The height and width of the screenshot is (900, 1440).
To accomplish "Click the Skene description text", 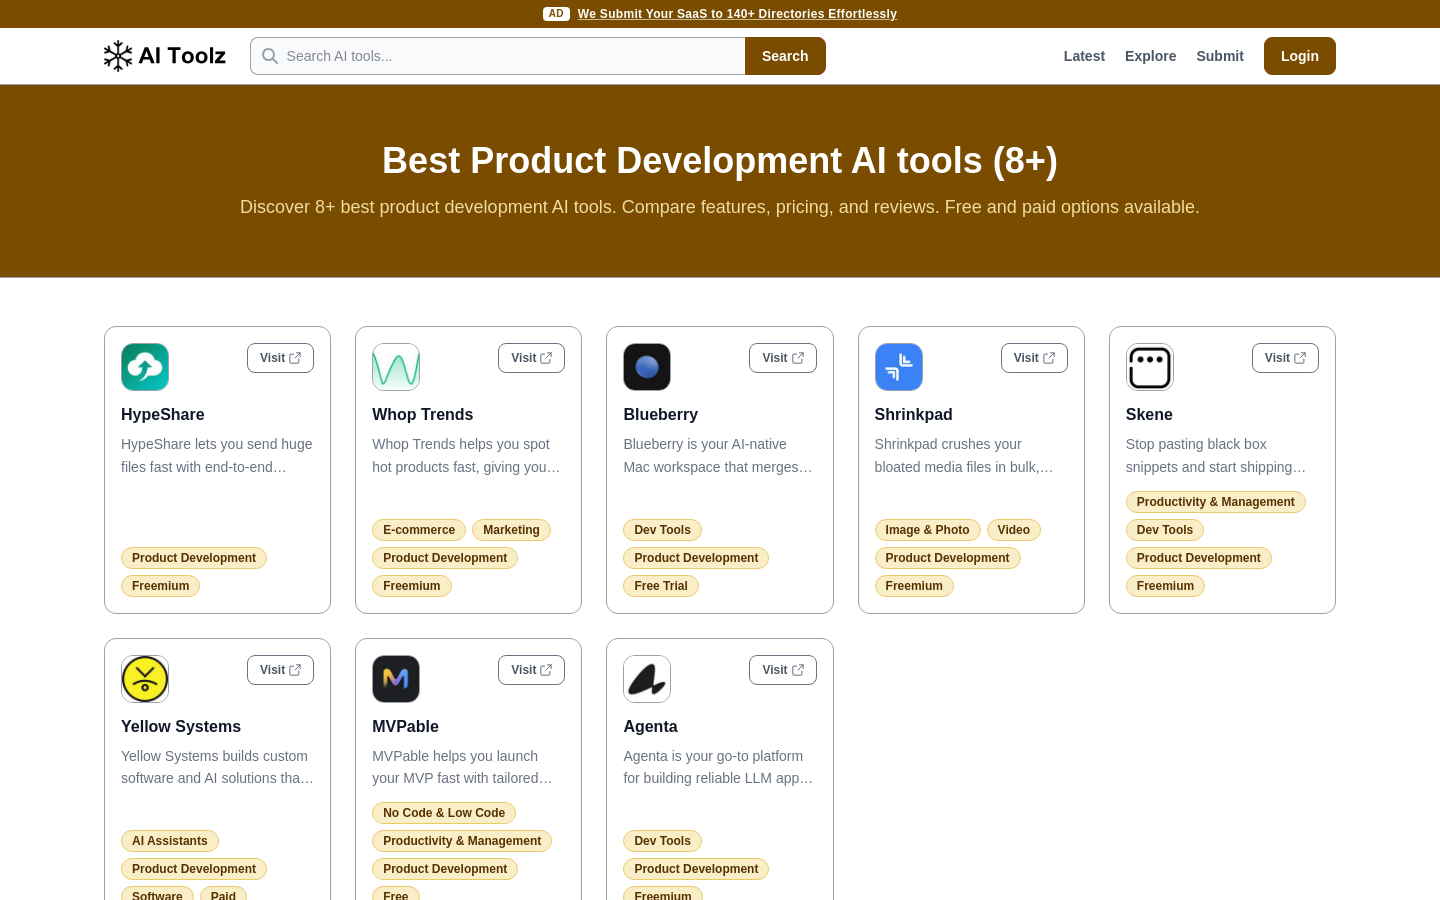I will click(x=1221, y=455).
